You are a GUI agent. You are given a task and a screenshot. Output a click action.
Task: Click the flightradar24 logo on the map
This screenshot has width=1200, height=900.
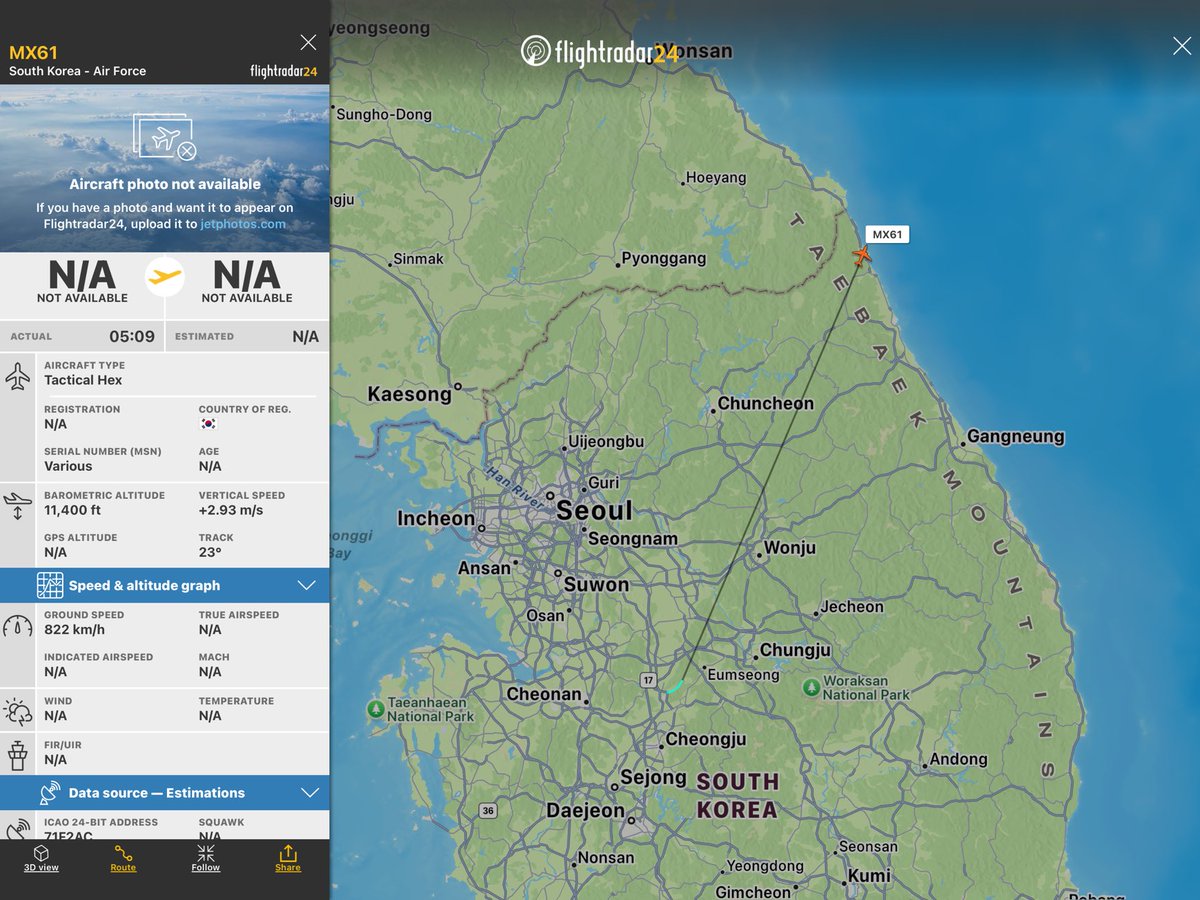[600, 51]
